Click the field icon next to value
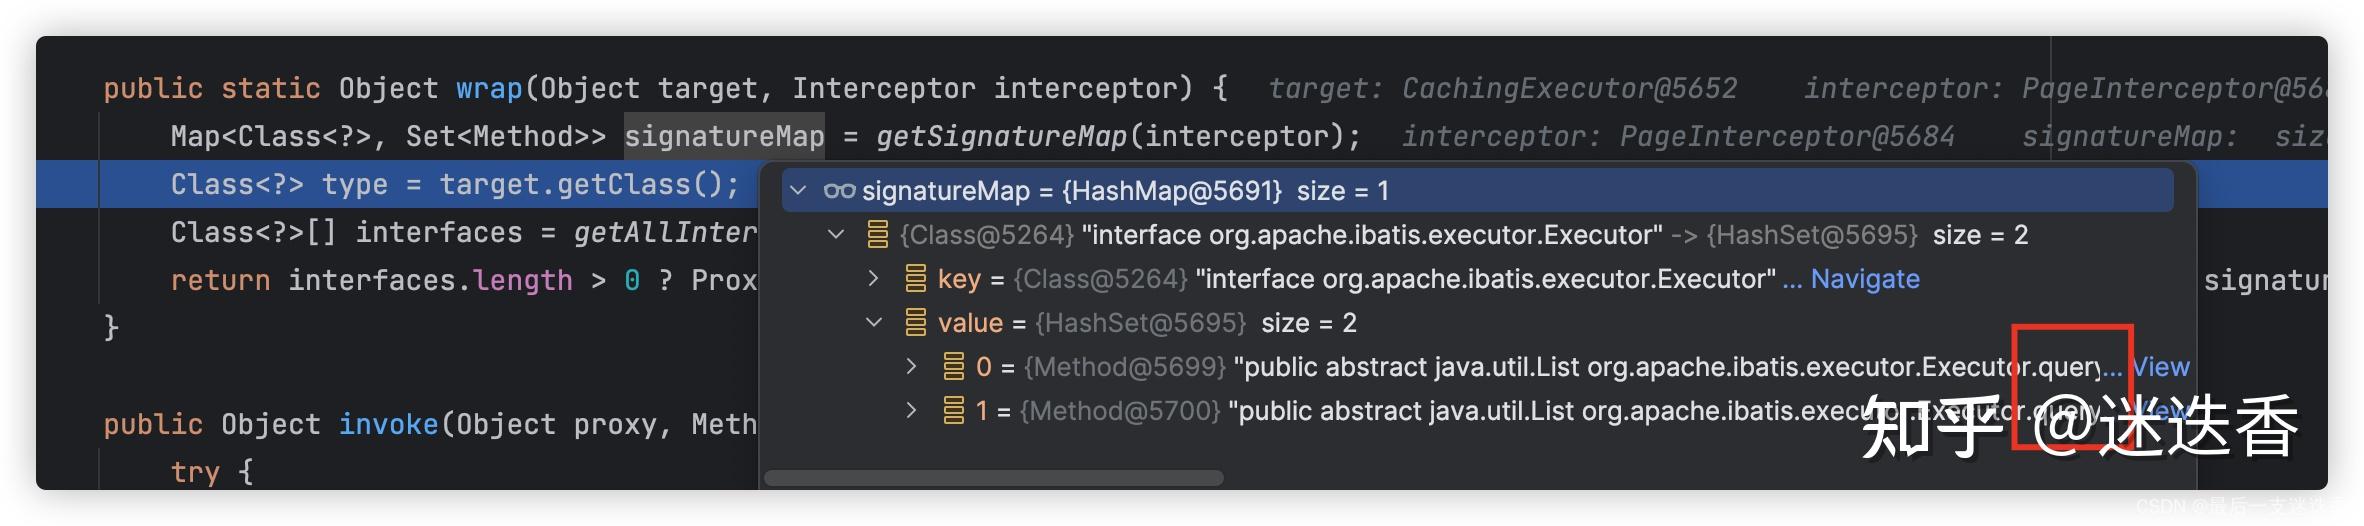This screenshot has width=2364, height=526. click(916, 322)
